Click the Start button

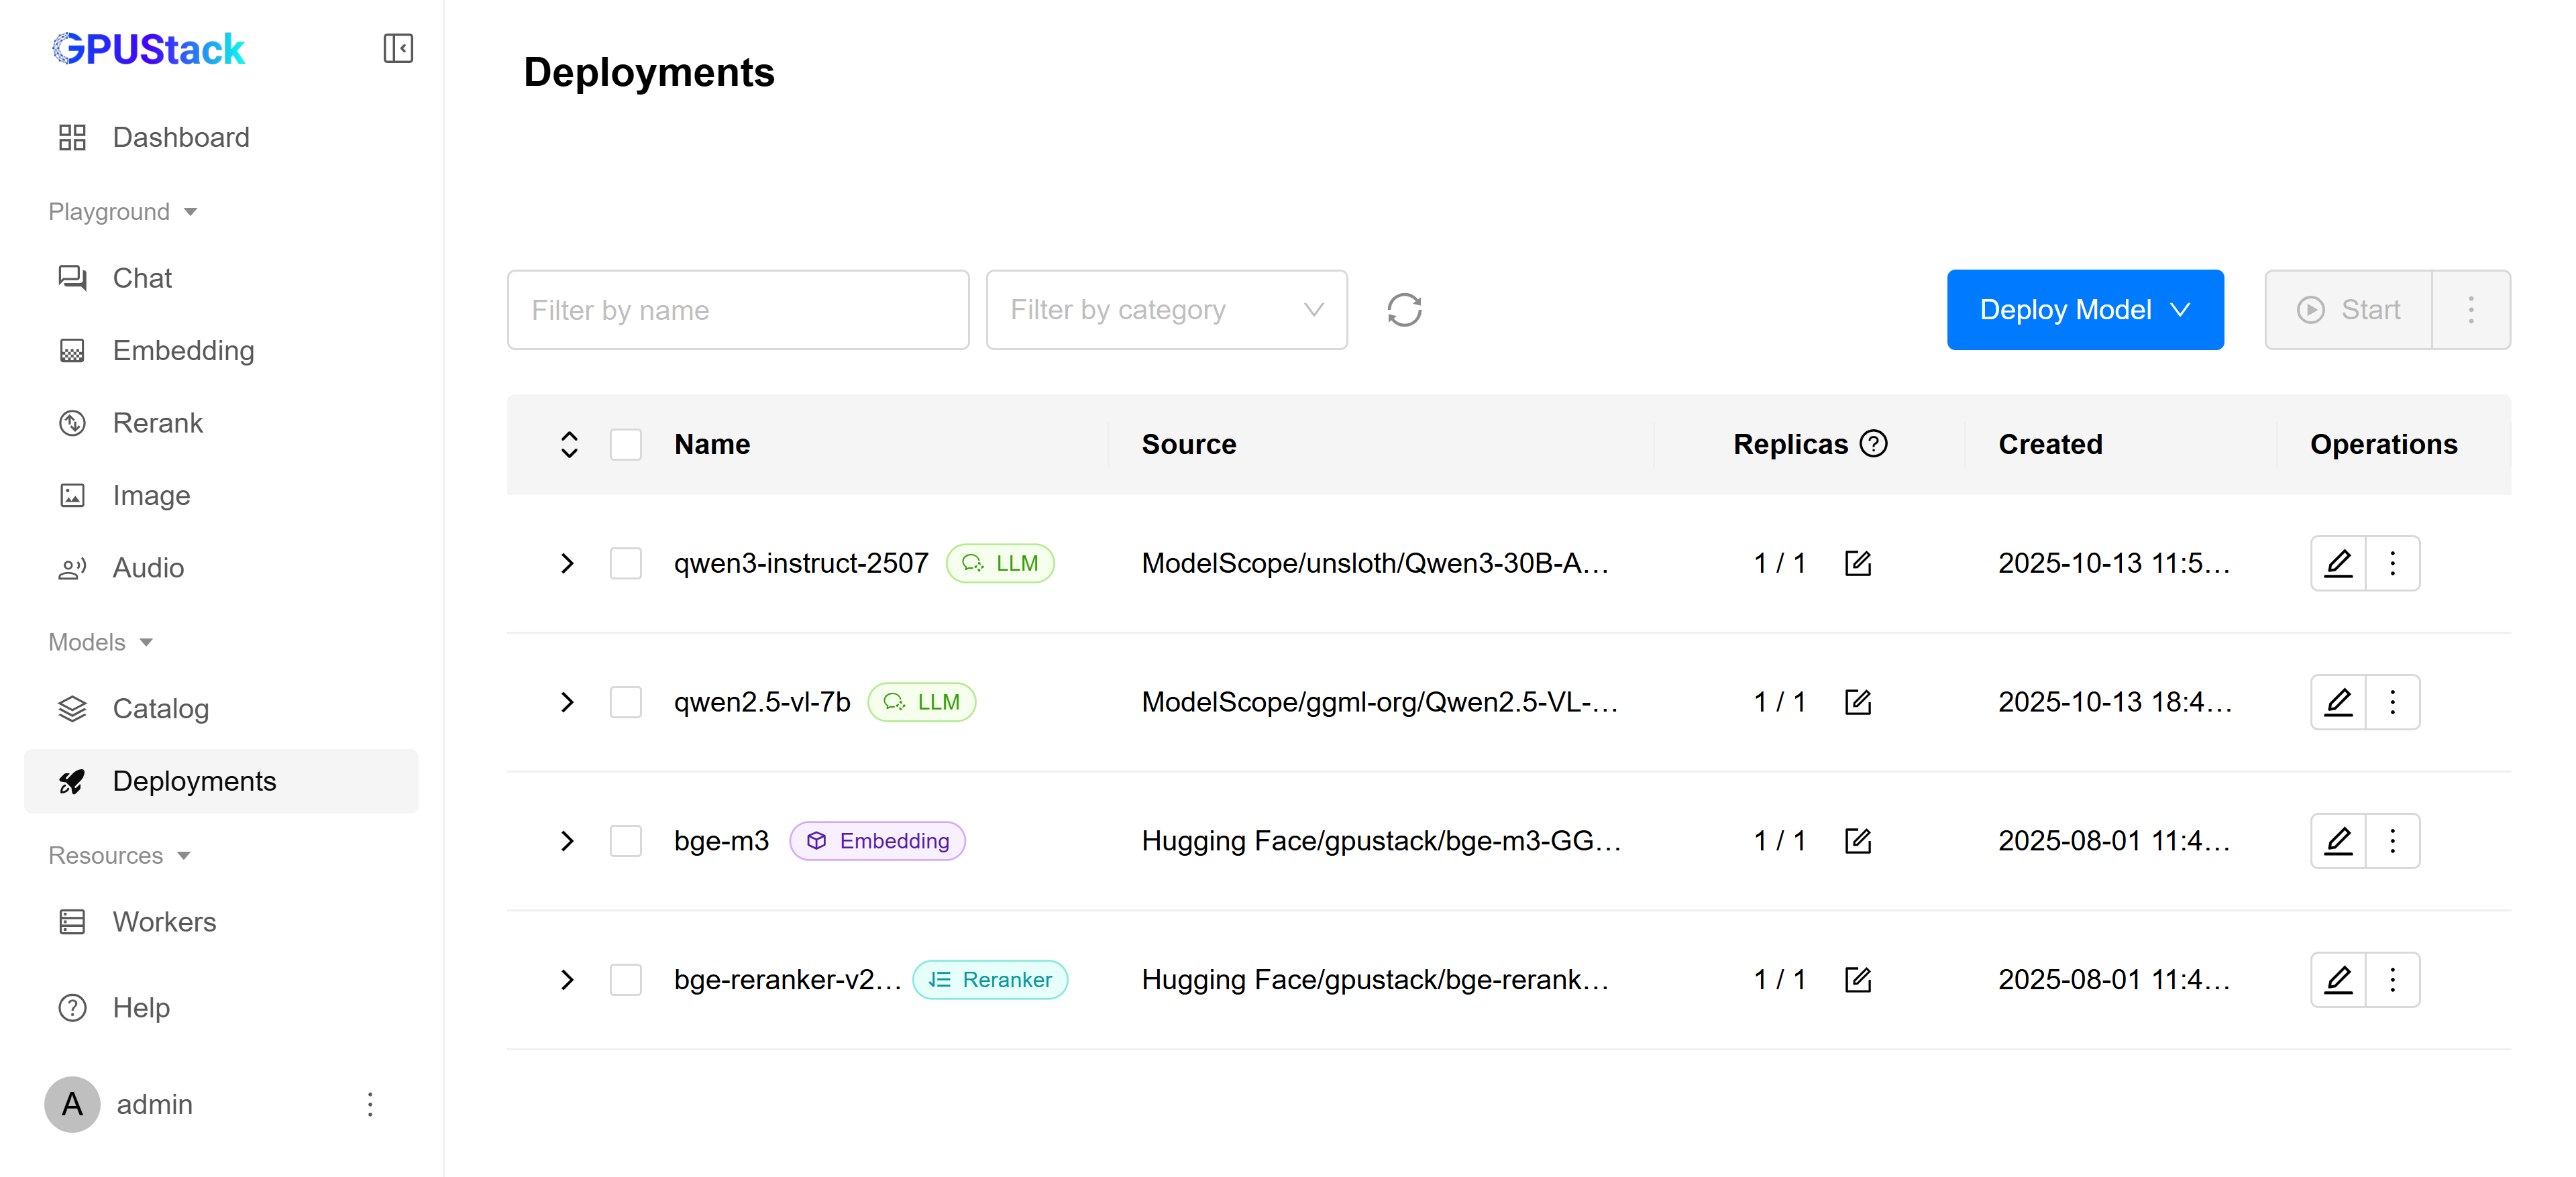2348,310
